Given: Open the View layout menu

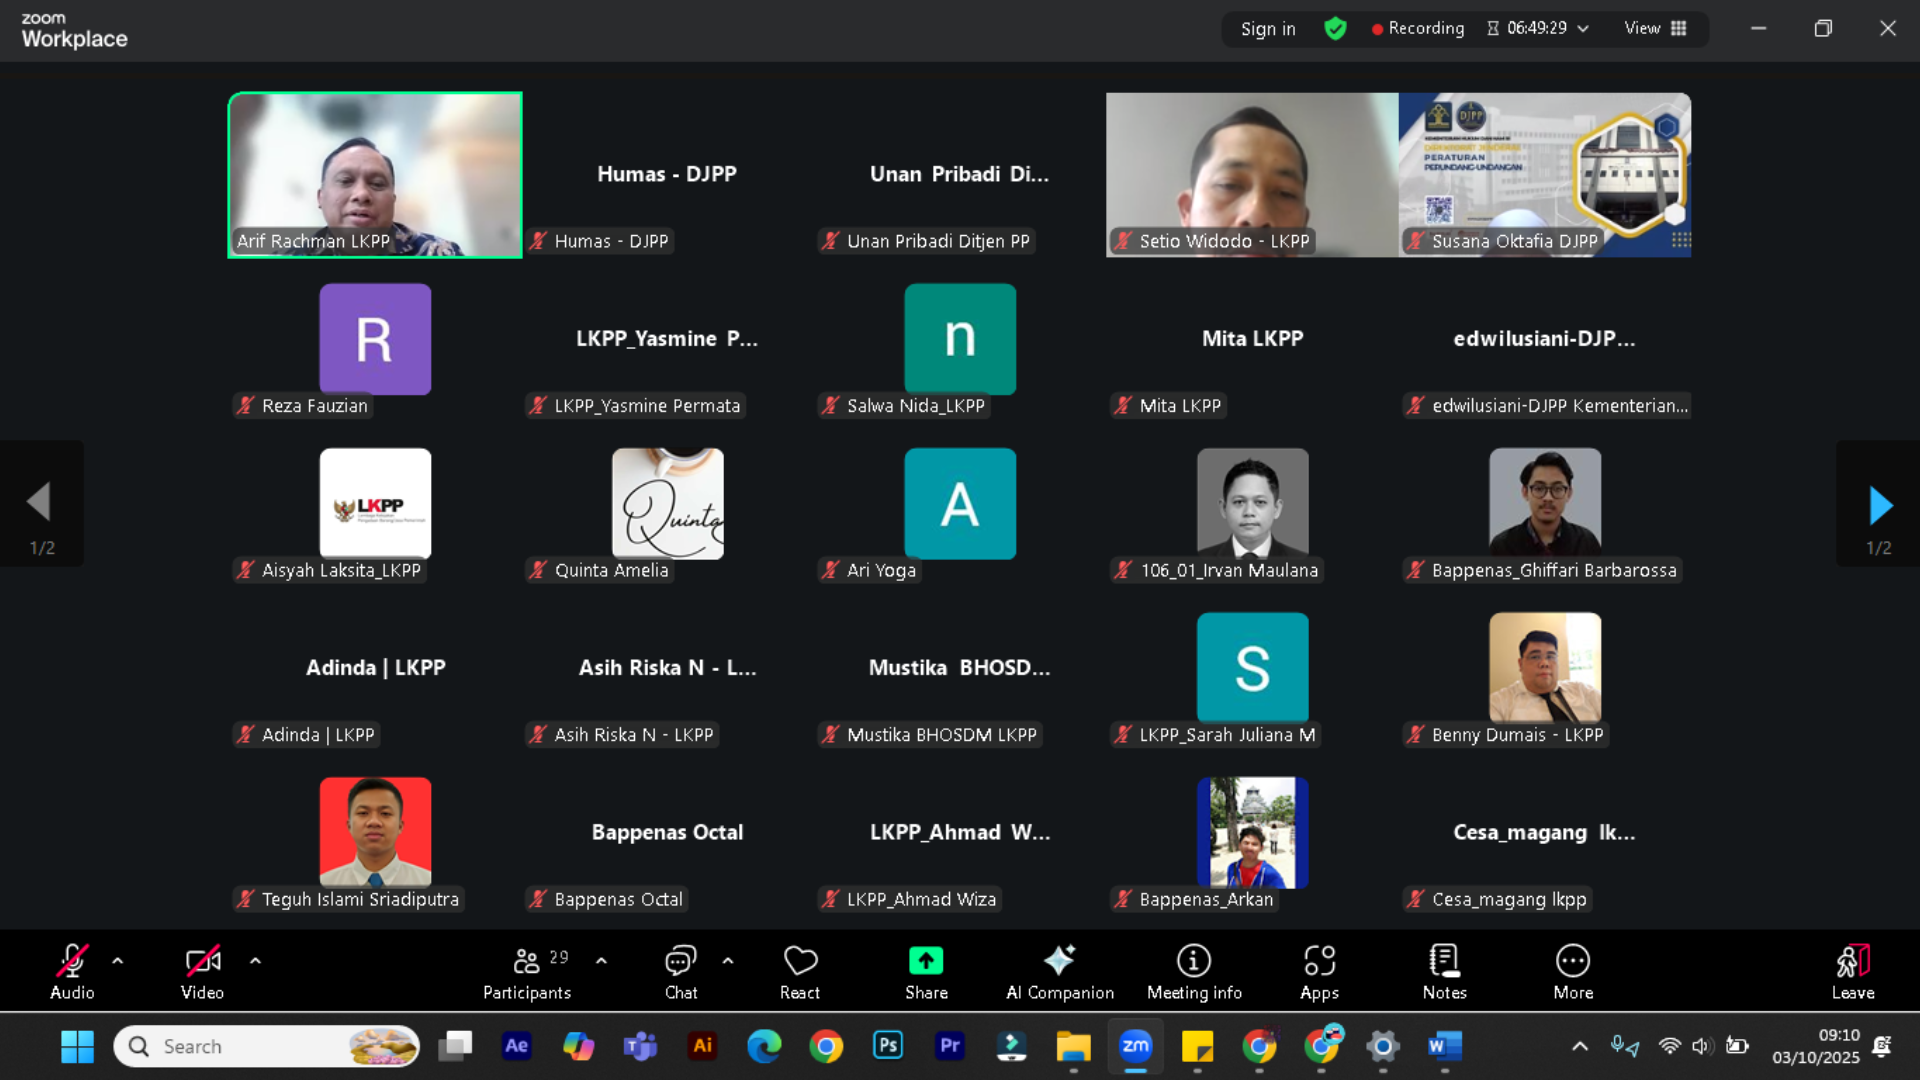Looking at the screenshot, I should pyautogui.click(x=1655, y=28).
